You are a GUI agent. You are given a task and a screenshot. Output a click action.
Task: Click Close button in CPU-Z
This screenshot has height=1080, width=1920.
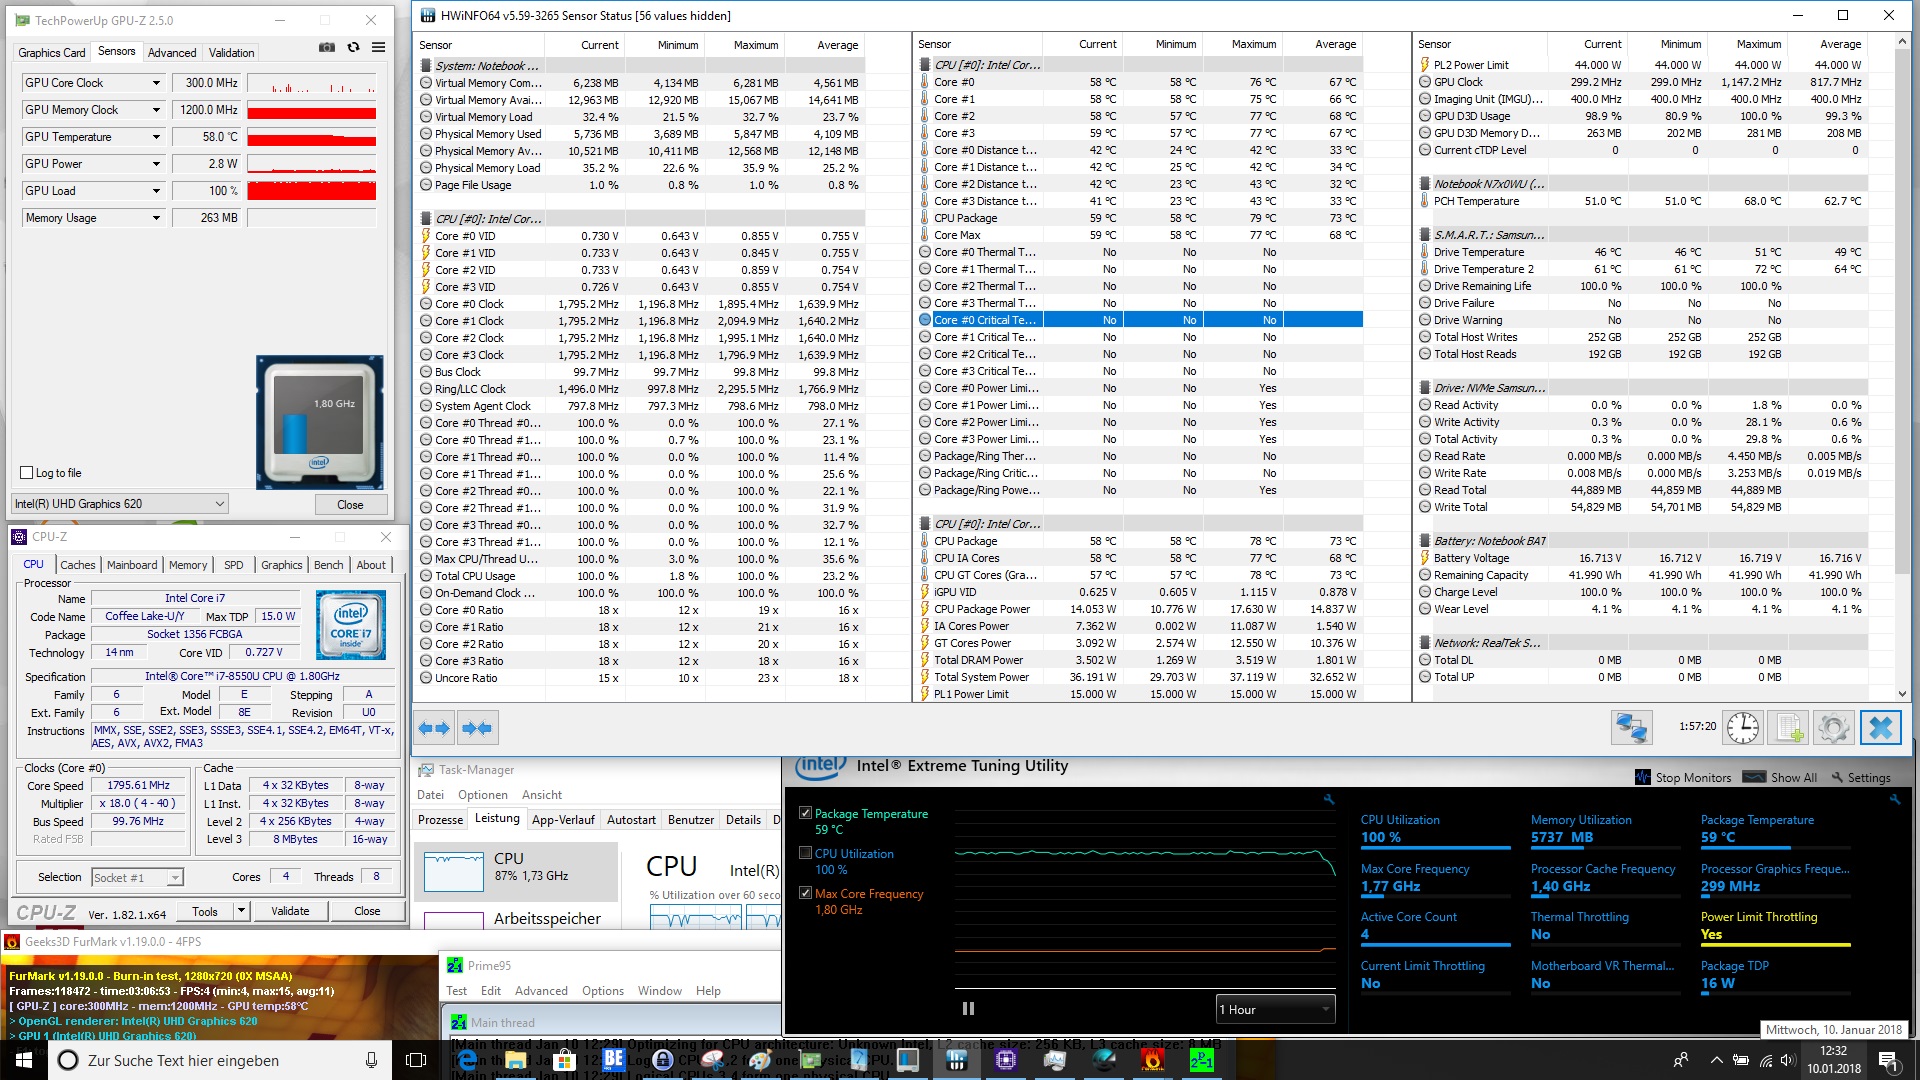[x=367, y=911]
